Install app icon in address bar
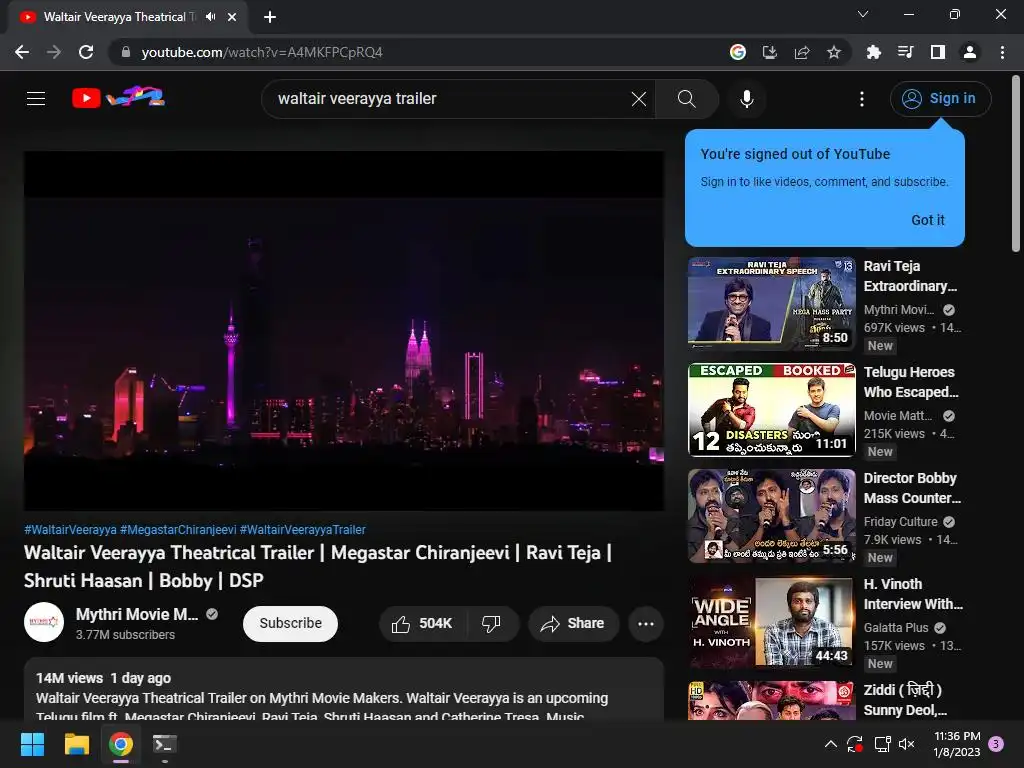1024x768 pixels. (x=769, y=52)
